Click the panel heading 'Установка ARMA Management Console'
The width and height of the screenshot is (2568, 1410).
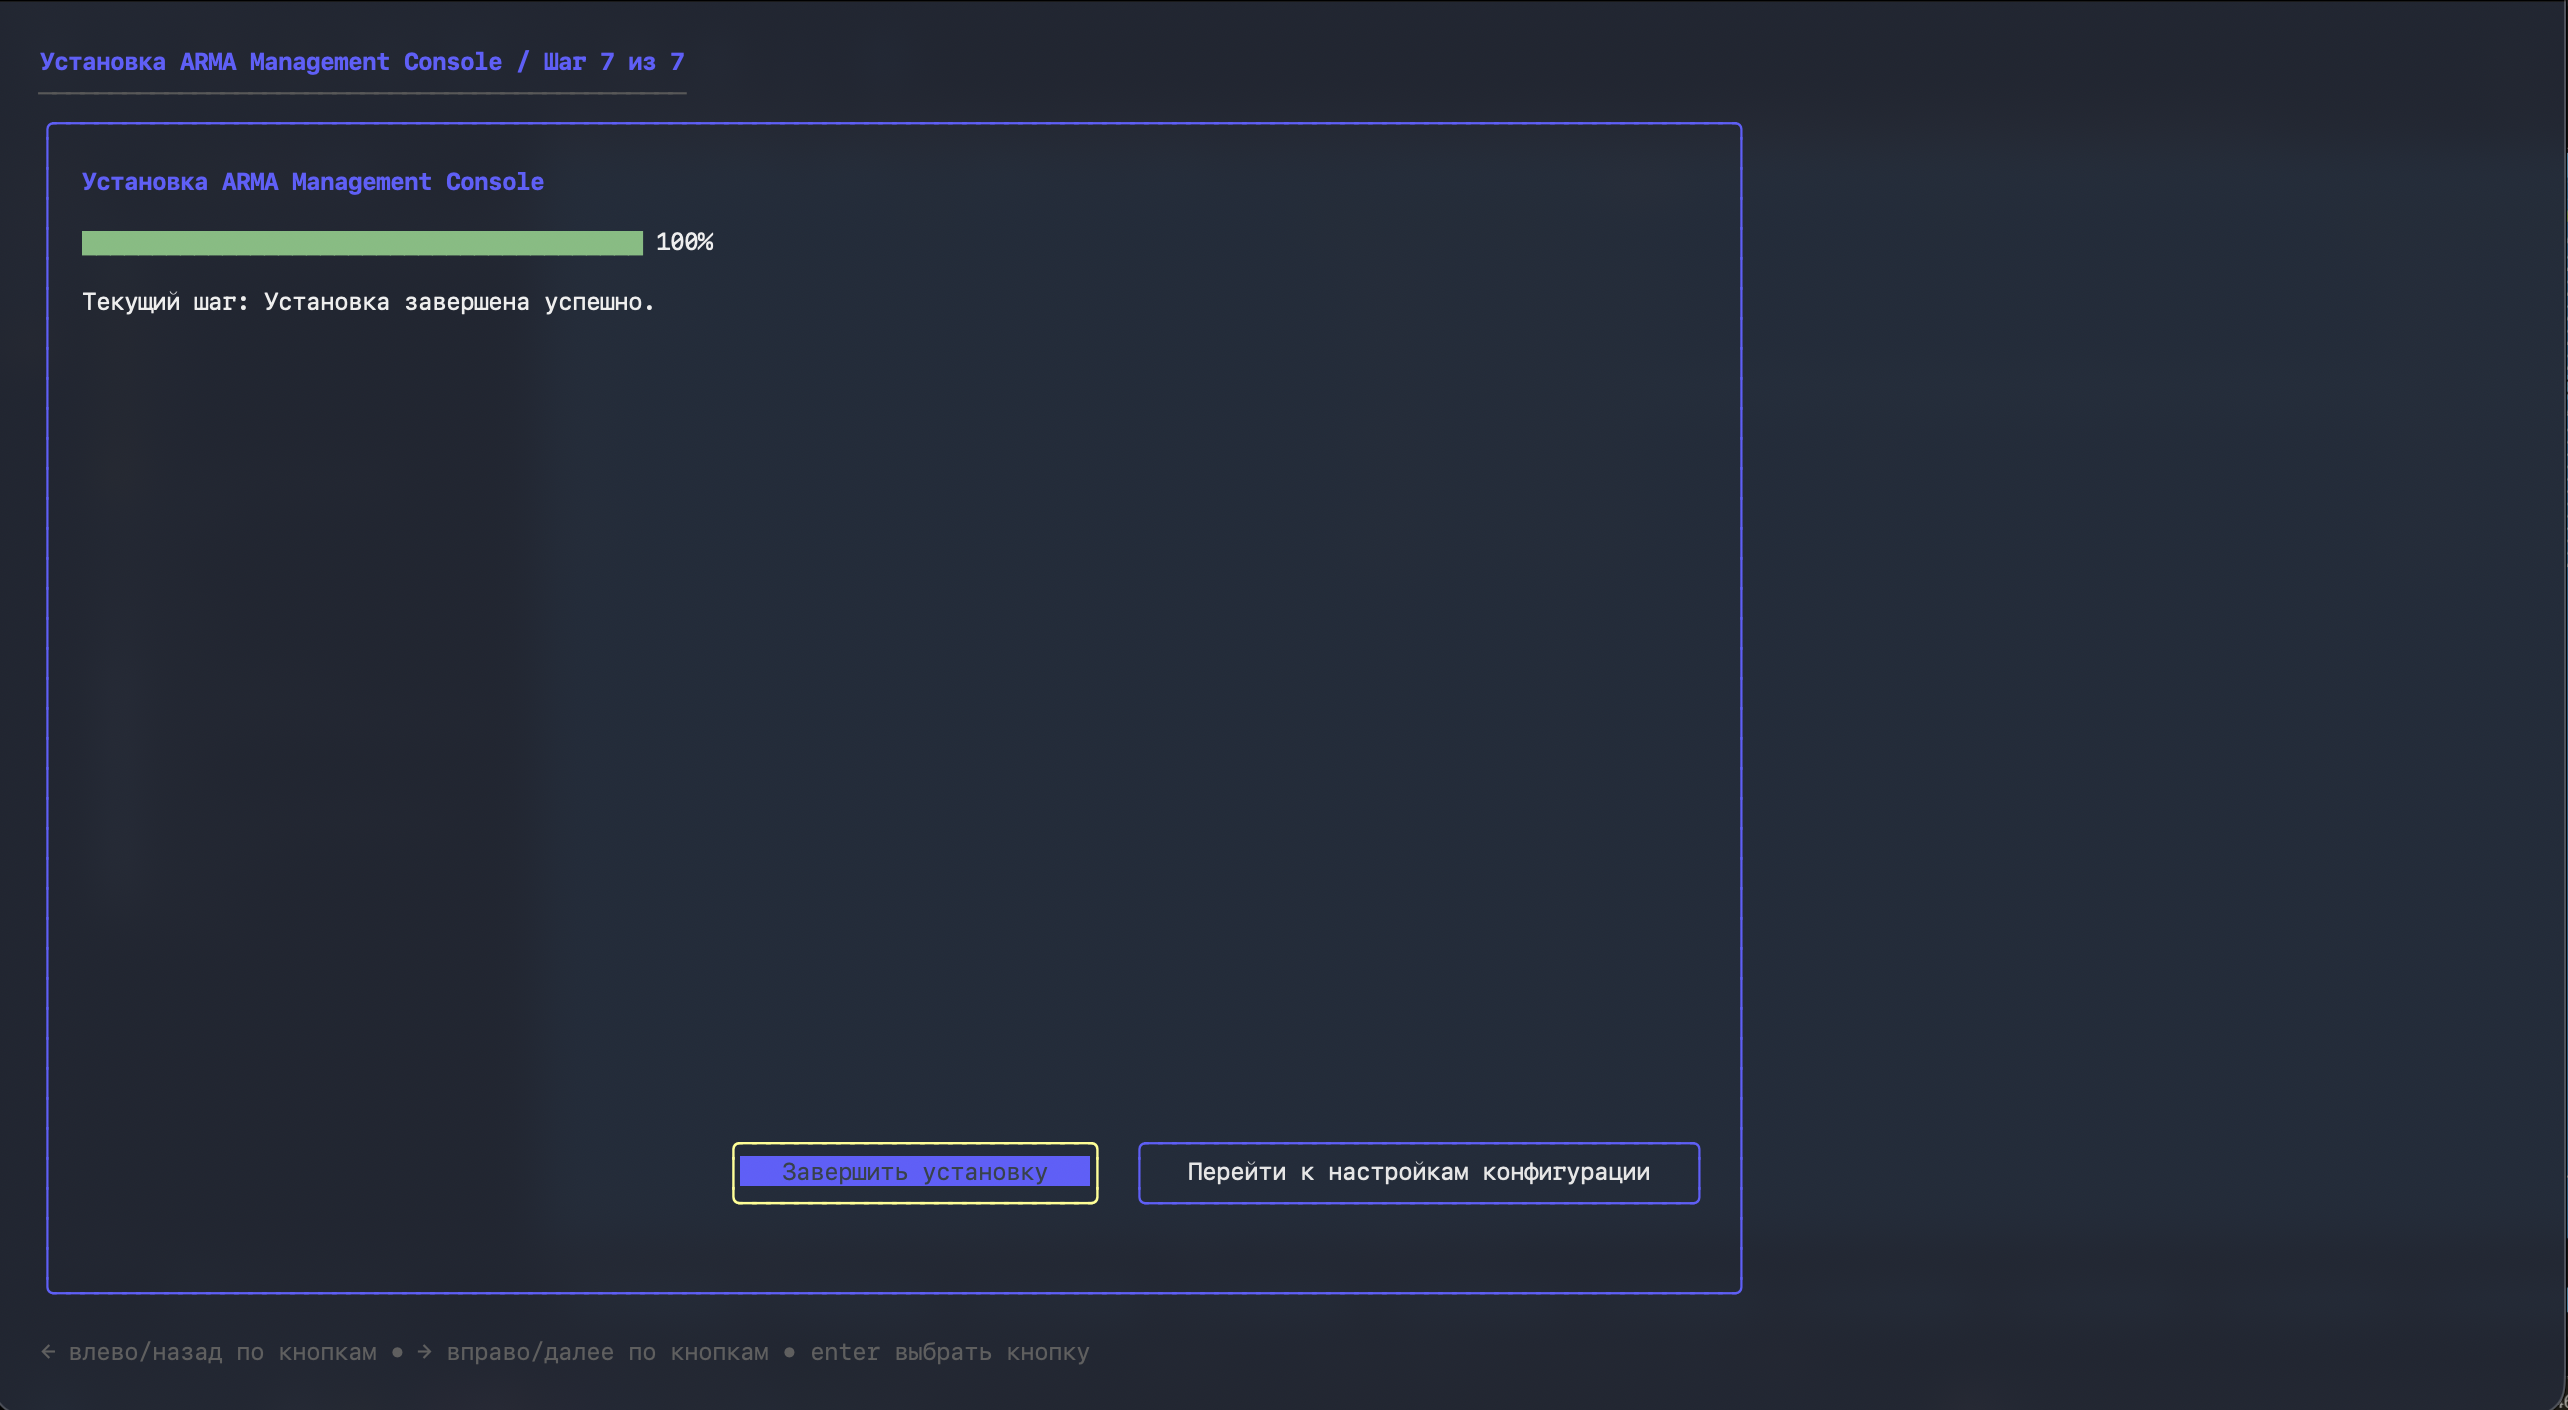(x=313, y=182)
